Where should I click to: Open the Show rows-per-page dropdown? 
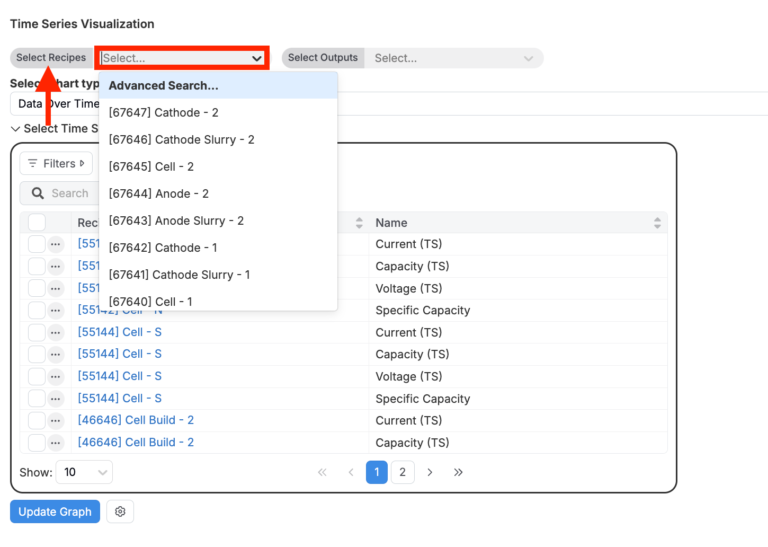click(84, 472)
